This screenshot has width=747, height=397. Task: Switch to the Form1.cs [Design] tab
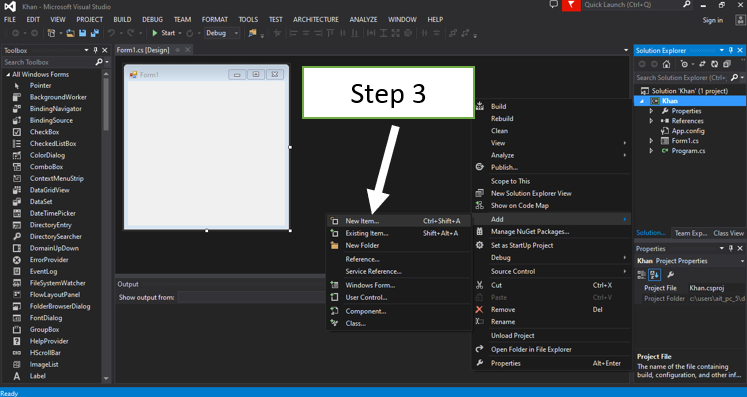tap(143, 50)
